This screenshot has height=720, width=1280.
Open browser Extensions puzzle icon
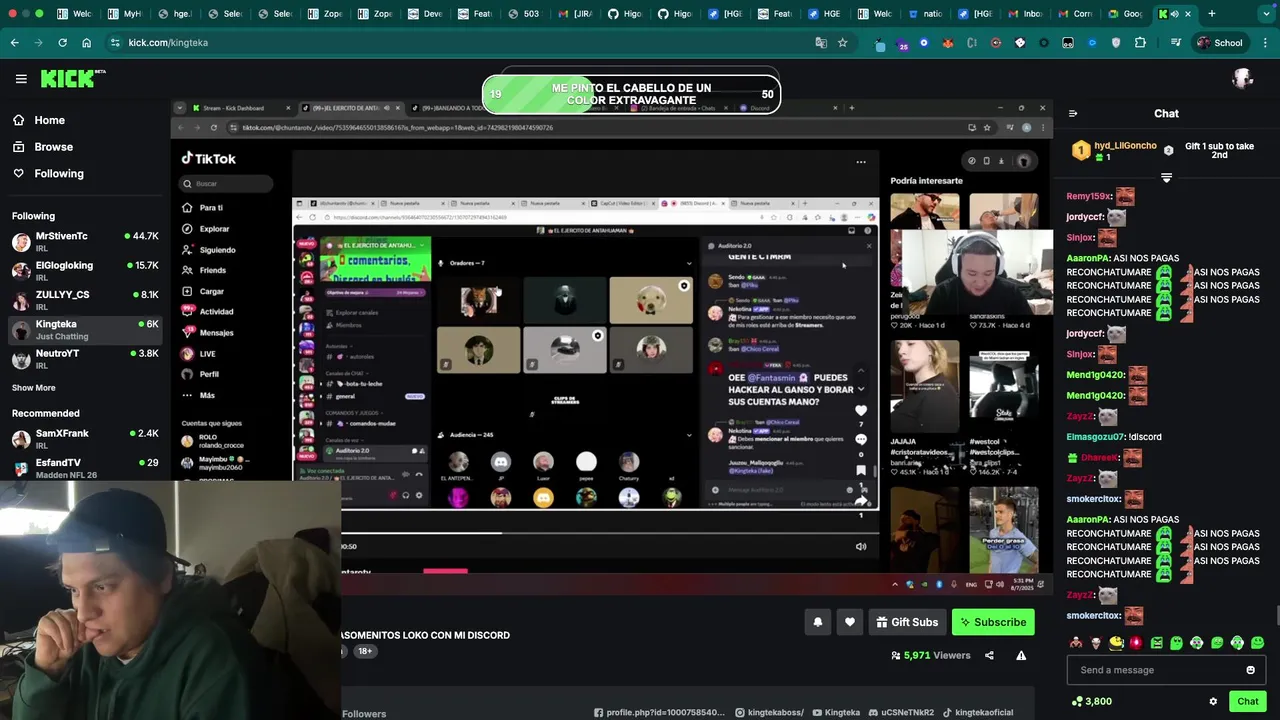pyautogui.click(x=1140, y=43)
